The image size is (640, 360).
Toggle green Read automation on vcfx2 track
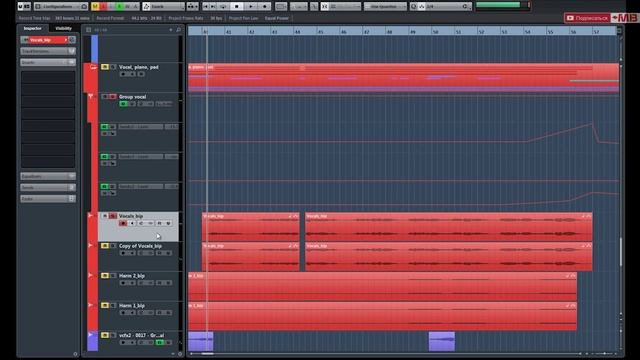(x=160, y=342)
